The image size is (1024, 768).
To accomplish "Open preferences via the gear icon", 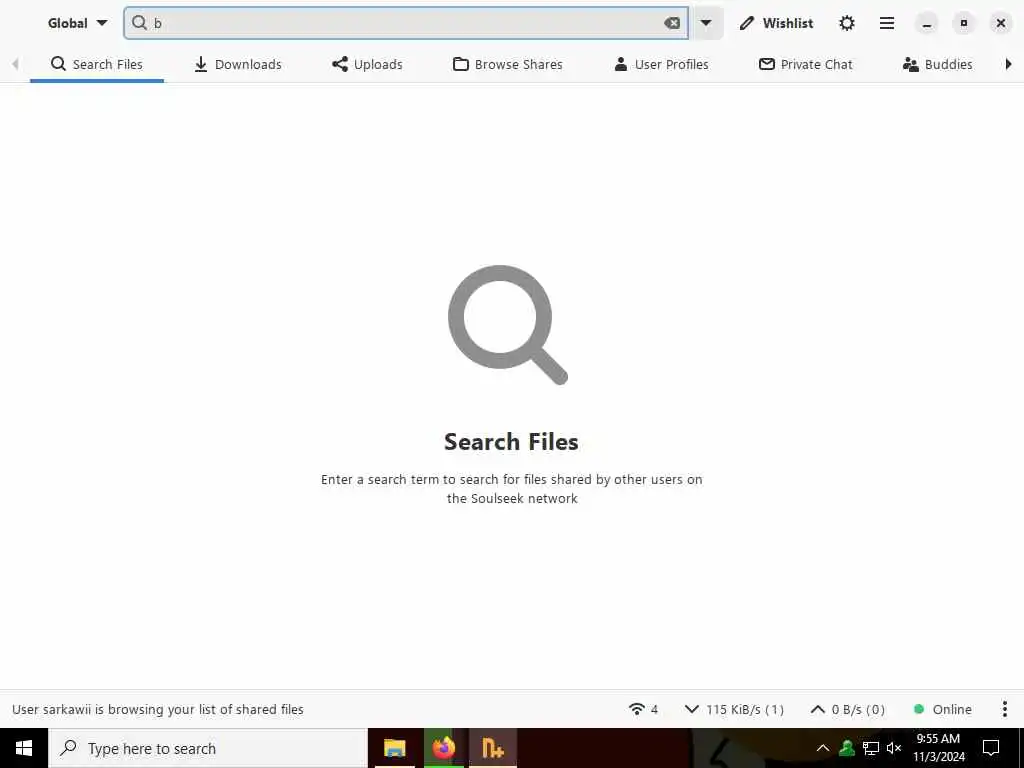I will [847, 23].
